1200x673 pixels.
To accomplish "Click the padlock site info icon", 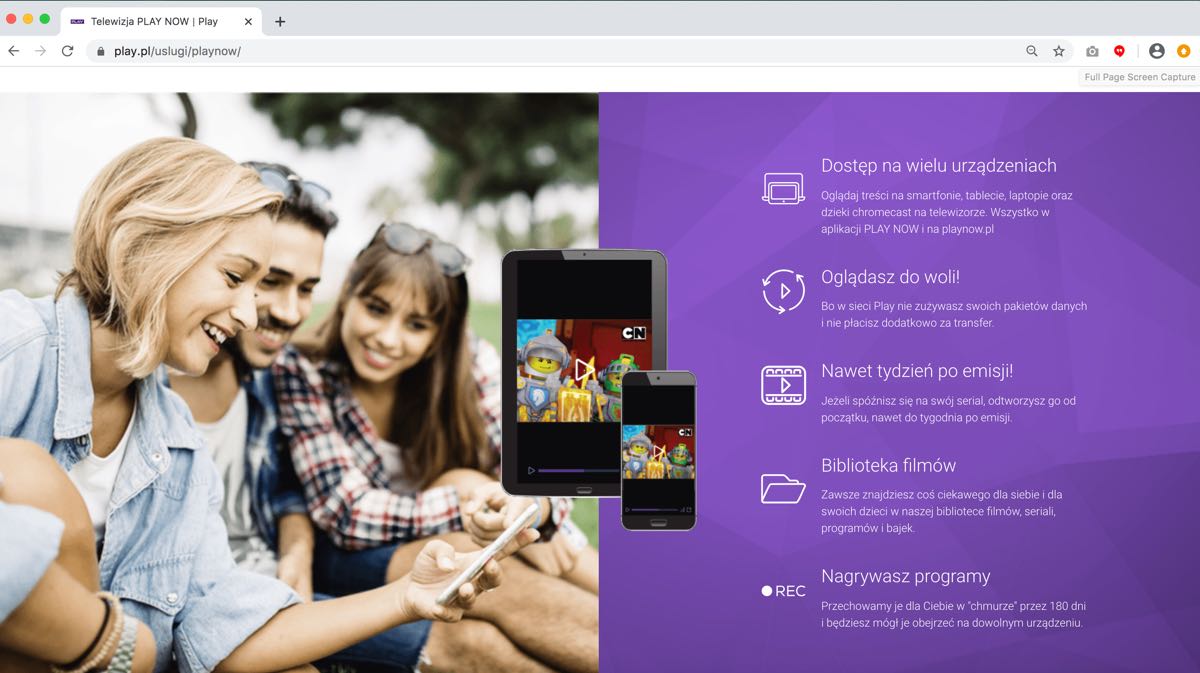I will coord(100,51).
